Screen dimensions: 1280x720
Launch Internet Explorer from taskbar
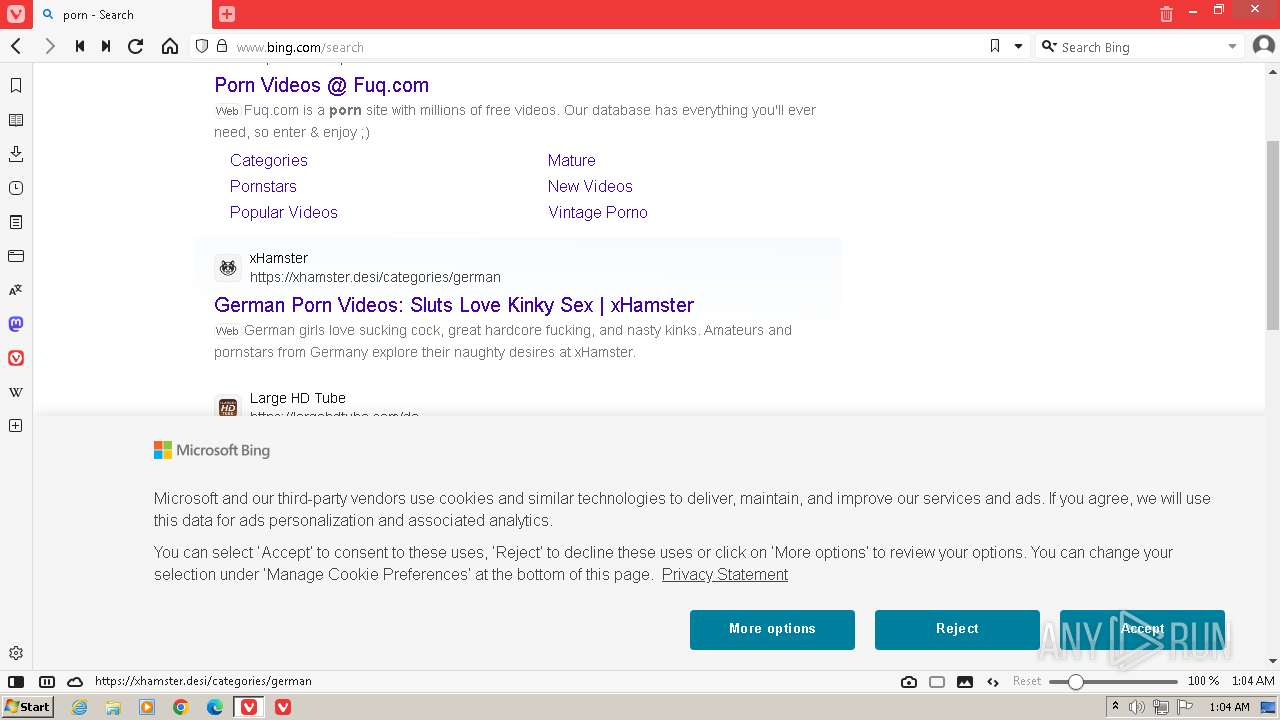pyautogui.click(x=80, y=707)
